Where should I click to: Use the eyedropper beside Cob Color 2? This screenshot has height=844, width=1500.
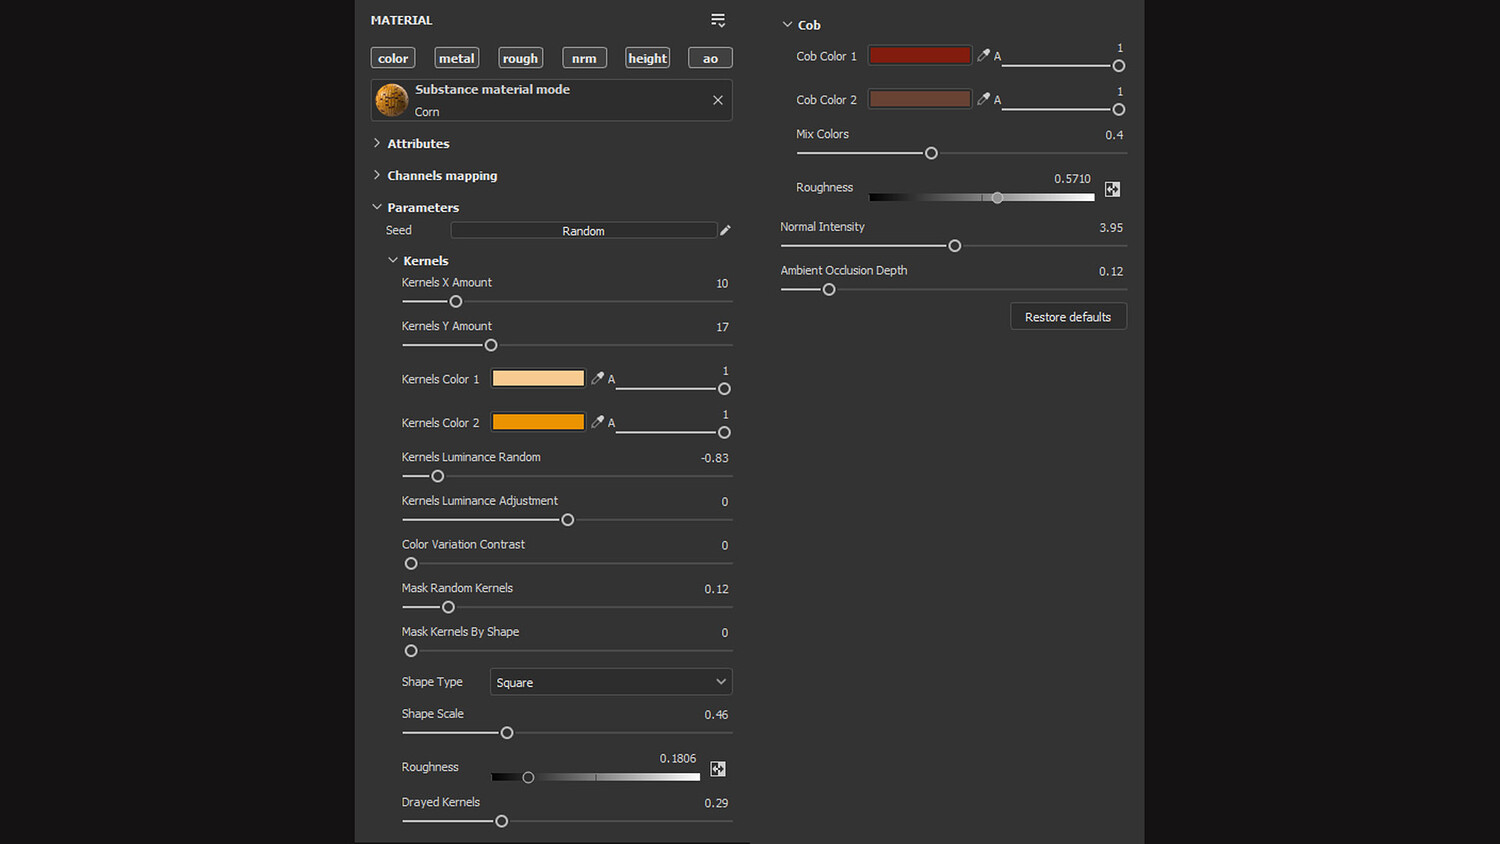[x=983, y=99]
